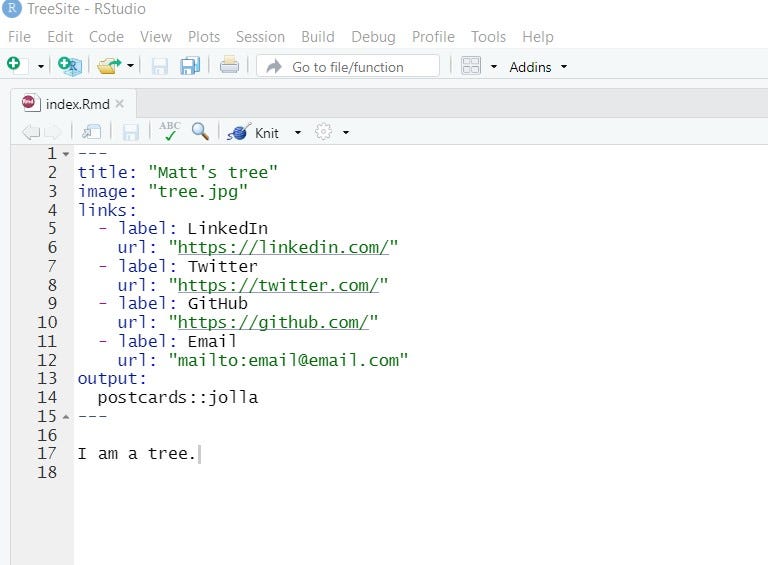The image size is (768, 565).
Task: Click the main toolbar Save icon
Action: [160, 66]
